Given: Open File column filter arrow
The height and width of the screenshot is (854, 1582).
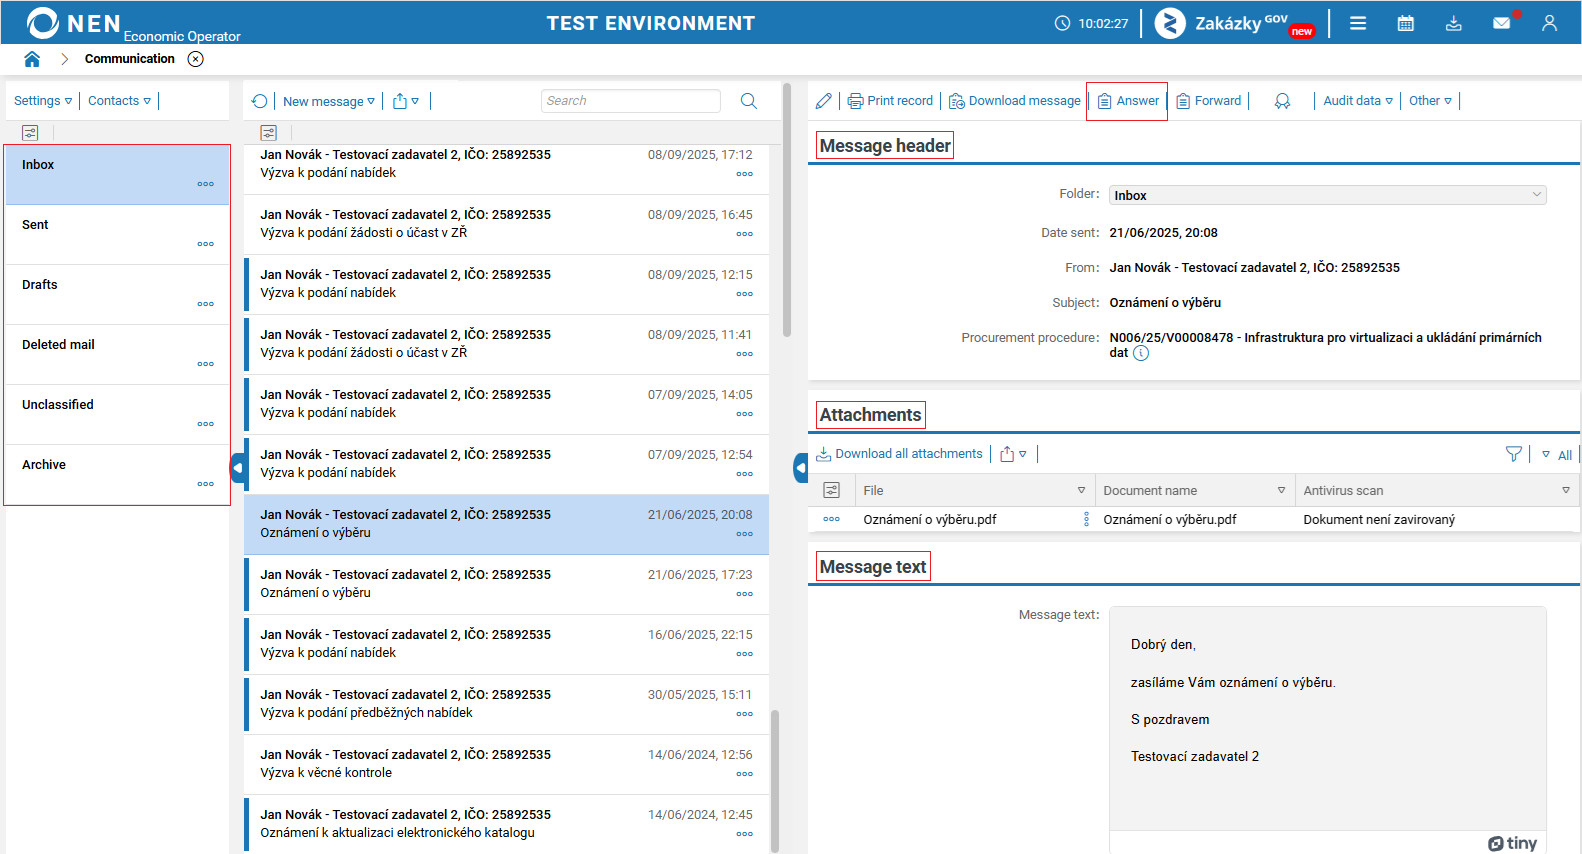Looking at the screenshot, I should (x=1081, y=490).
